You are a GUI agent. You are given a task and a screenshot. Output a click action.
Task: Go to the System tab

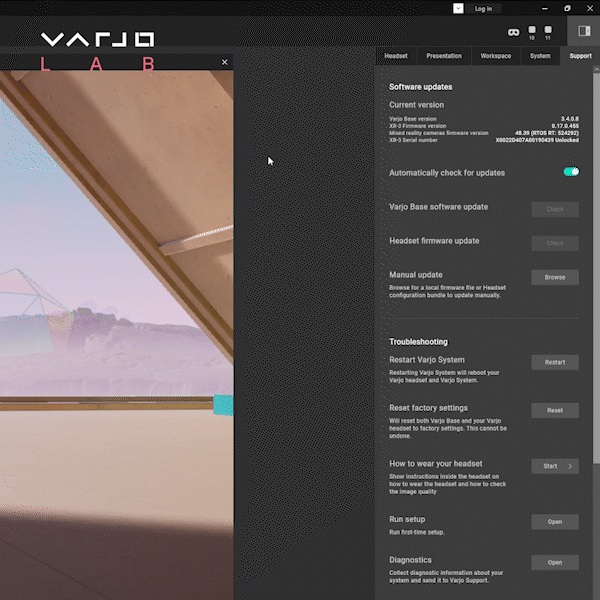coord(540,56)
